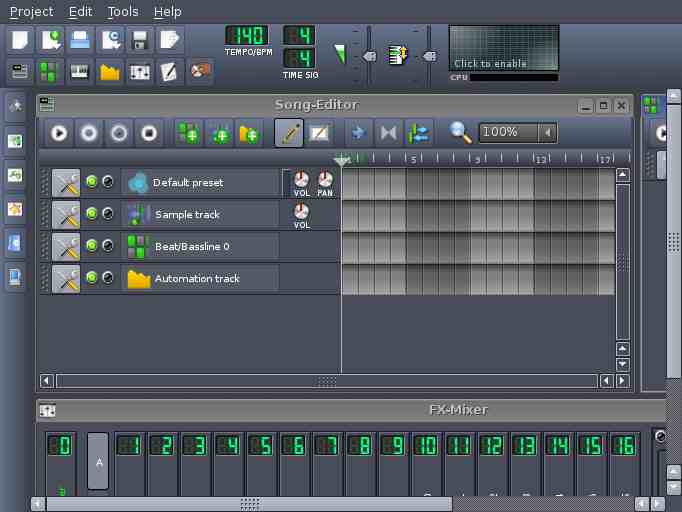Toggle solo on the Sample track
The width and height of the screenshot is (682, 512).
click(108, 214)
